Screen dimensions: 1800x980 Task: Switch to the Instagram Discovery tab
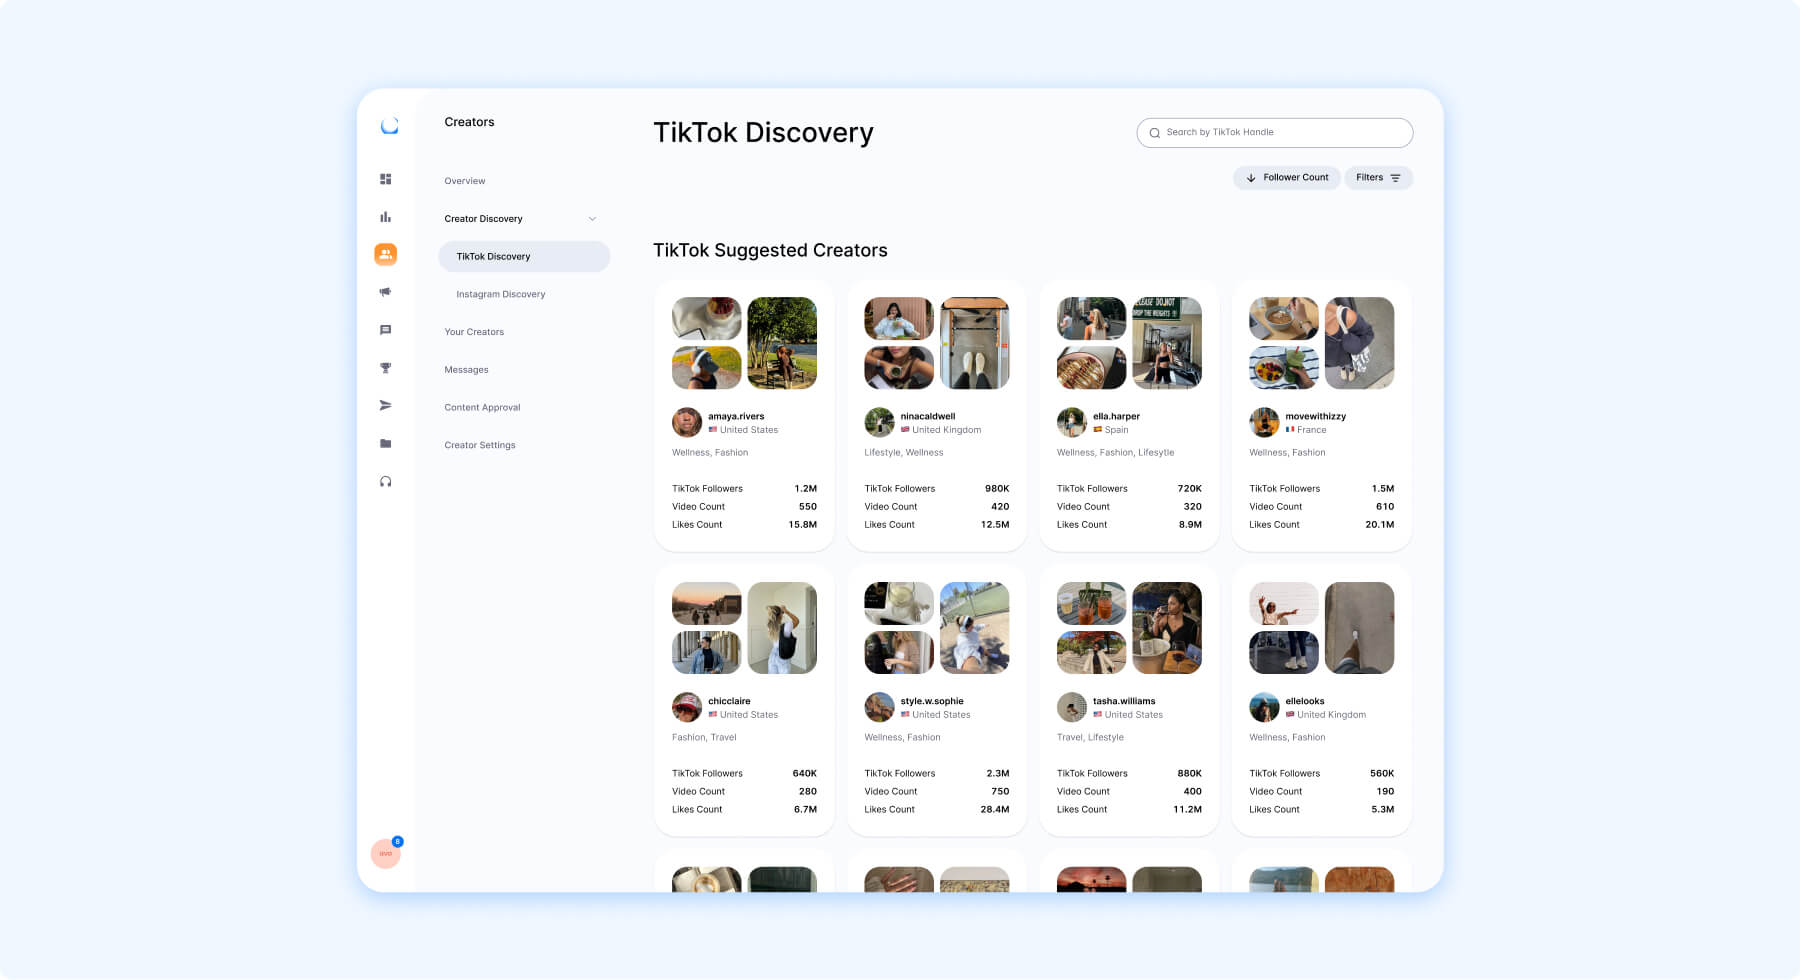pyautogui.click(x=500, y=294)
